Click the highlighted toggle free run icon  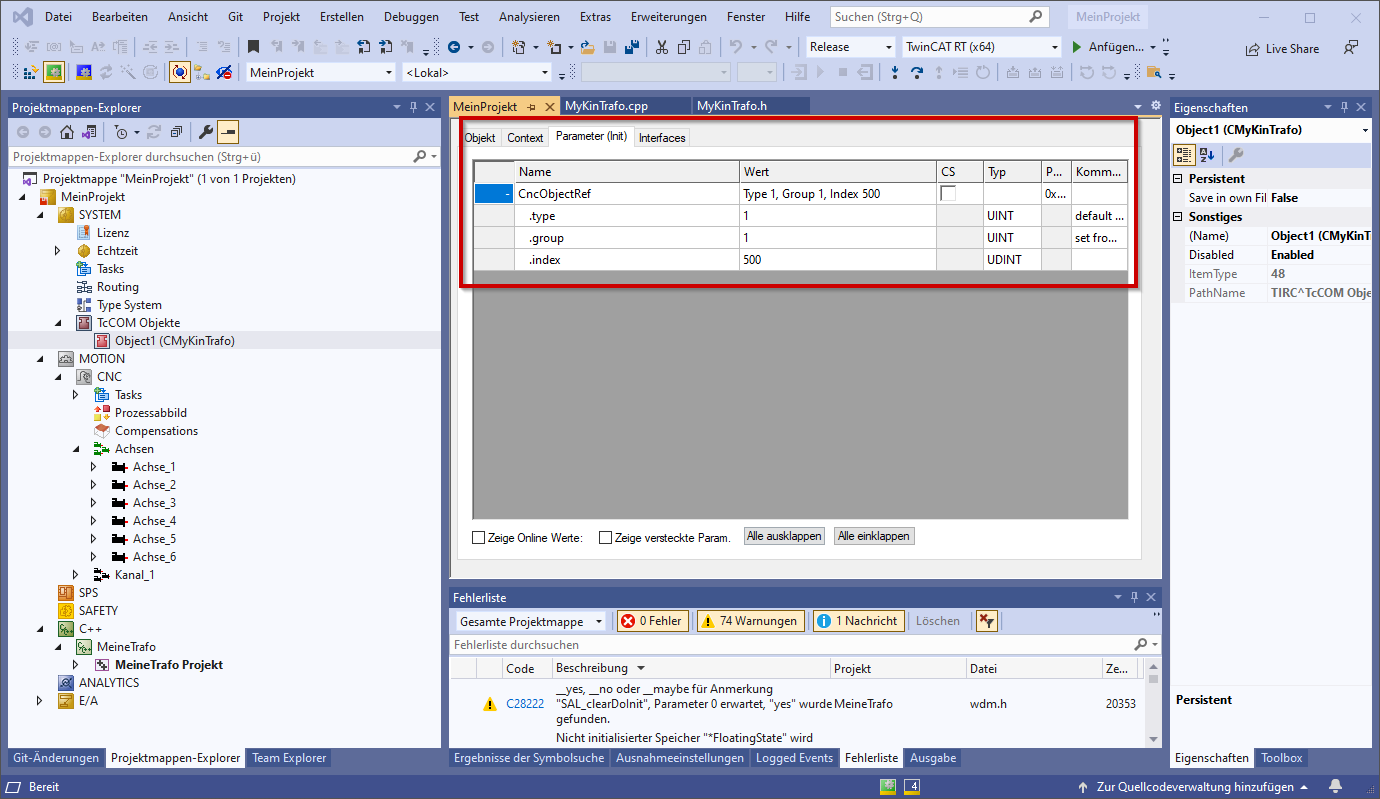[180, 72]
